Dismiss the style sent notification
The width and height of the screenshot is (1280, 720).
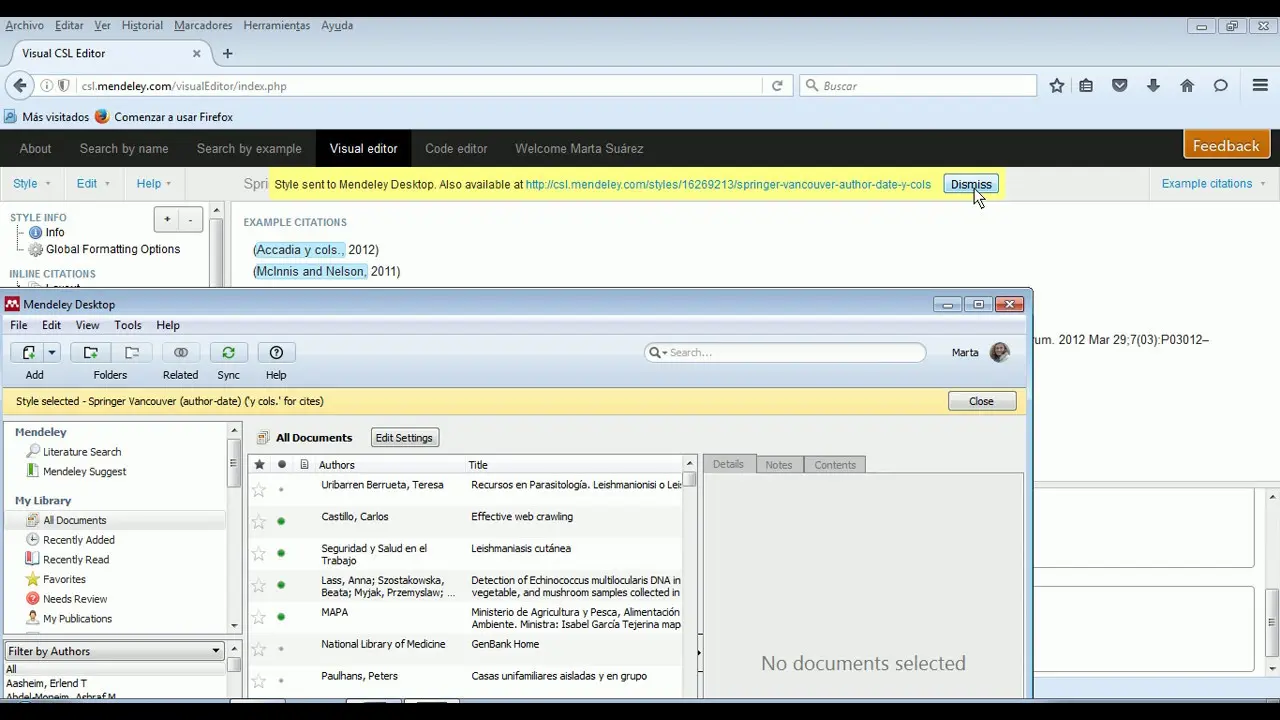(970, 184)
